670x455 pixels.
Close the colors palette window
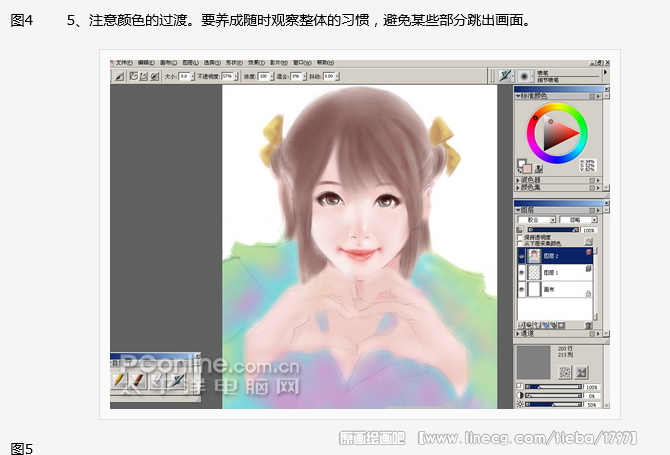pyautogui.click(x=606, y=89)
